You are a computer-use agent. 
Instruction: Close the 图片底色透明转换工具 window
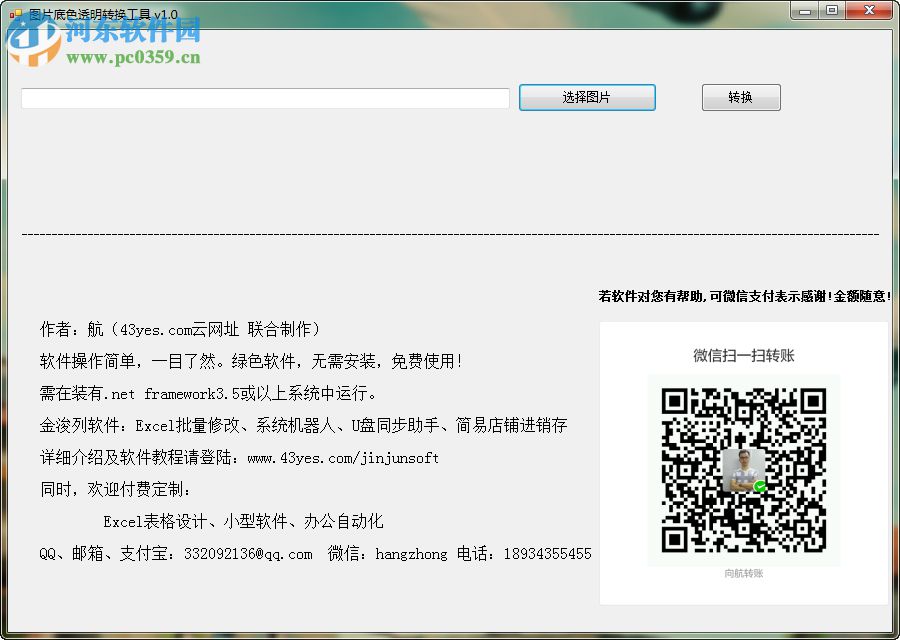click(868, 10)
